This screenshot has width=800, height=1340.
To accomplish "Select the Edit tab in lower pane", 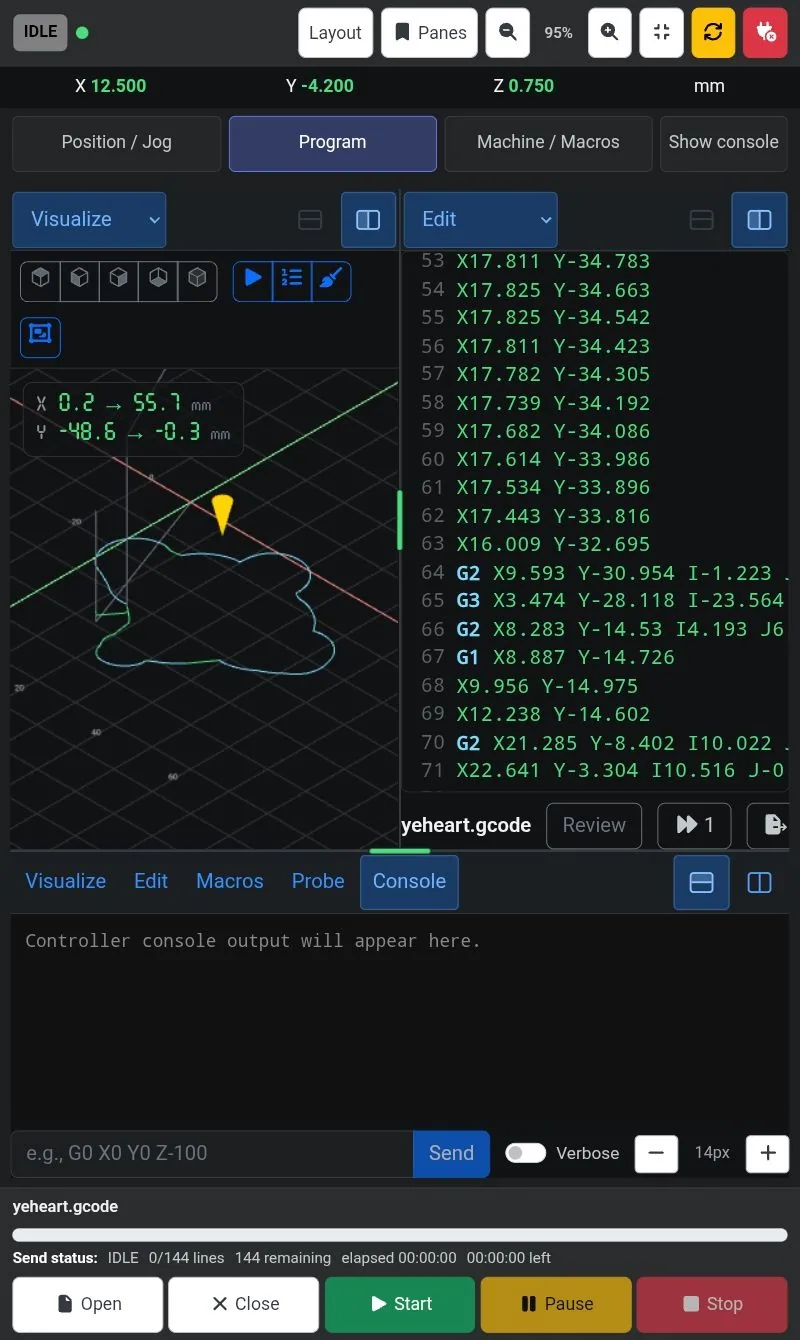I will tap(151, 881).
